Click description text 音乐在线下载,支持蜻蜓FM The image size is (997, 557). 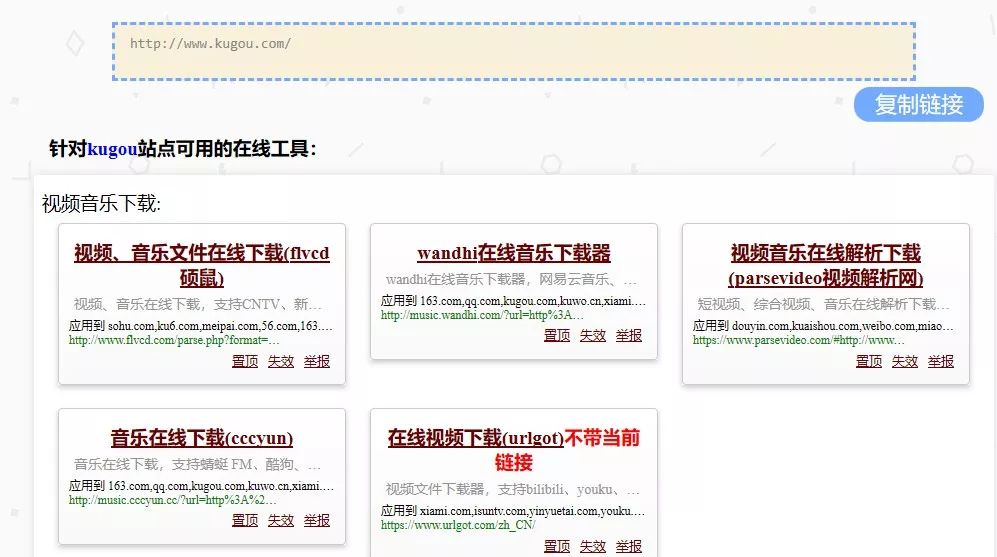point(198,464)
